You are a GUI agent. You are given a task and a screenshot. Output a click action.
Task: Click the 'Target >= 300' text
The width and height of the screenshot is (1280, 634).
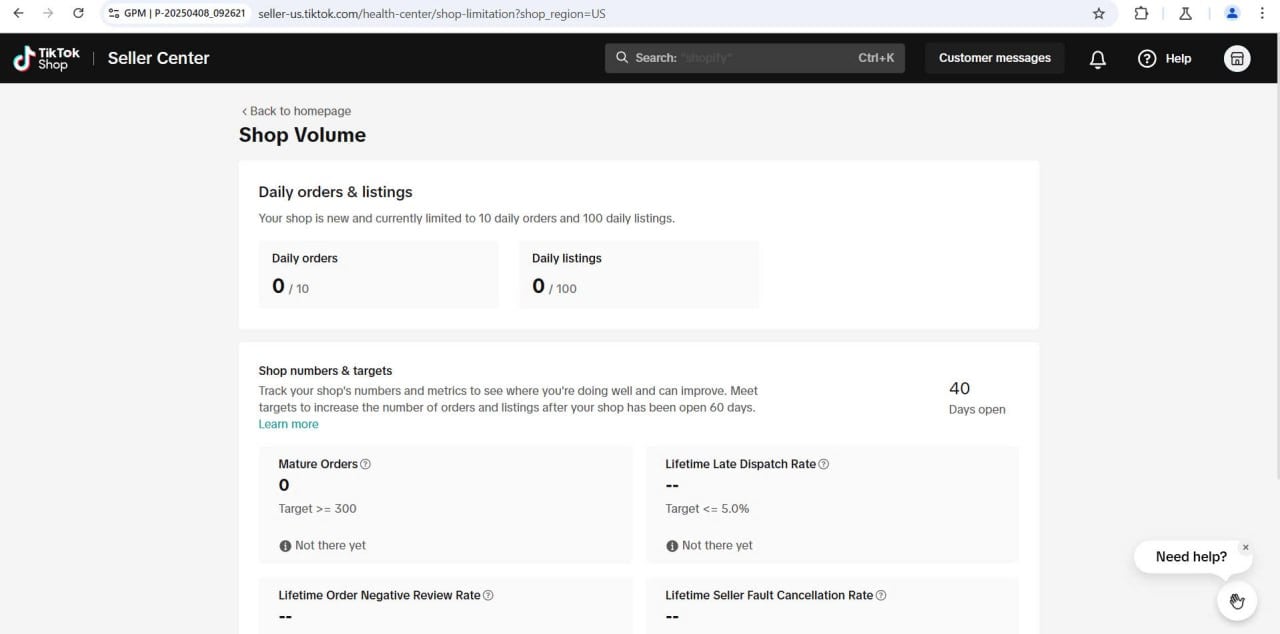point(317,509)
